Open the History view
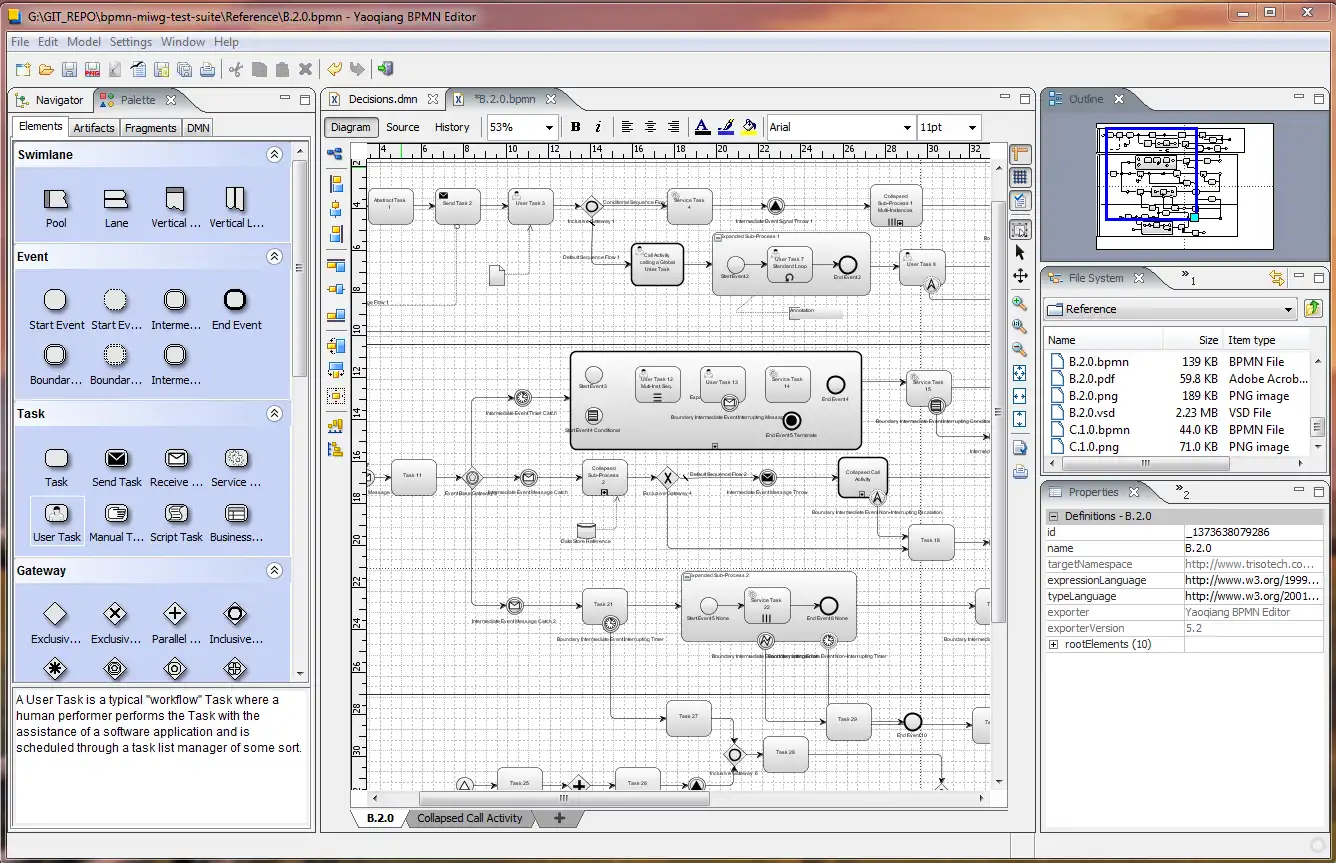This screenshot has width=1336, height=863. [x=452, y=127]
